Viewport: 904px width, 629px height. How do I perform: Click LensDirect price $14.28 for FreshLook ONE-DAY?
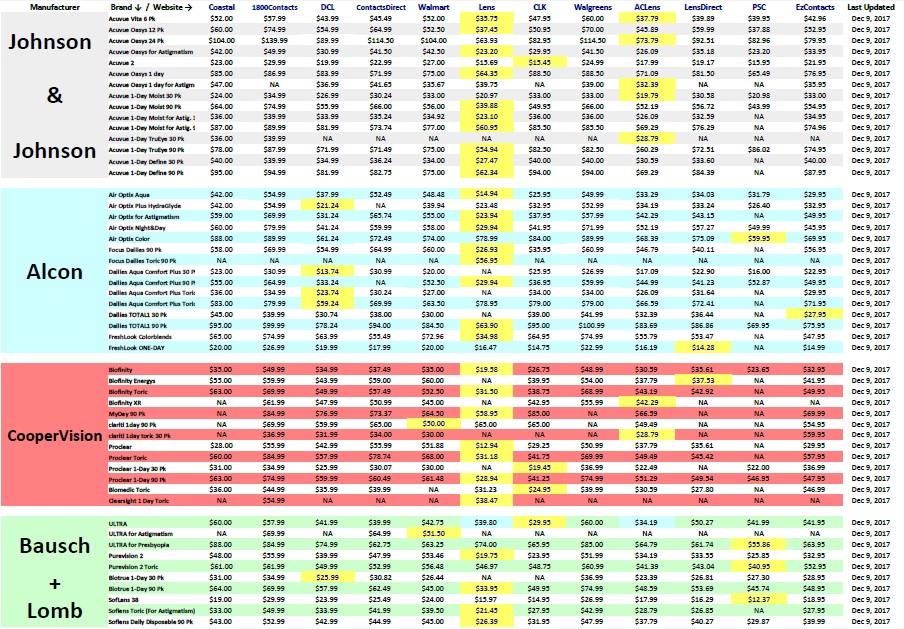[703, 347]
